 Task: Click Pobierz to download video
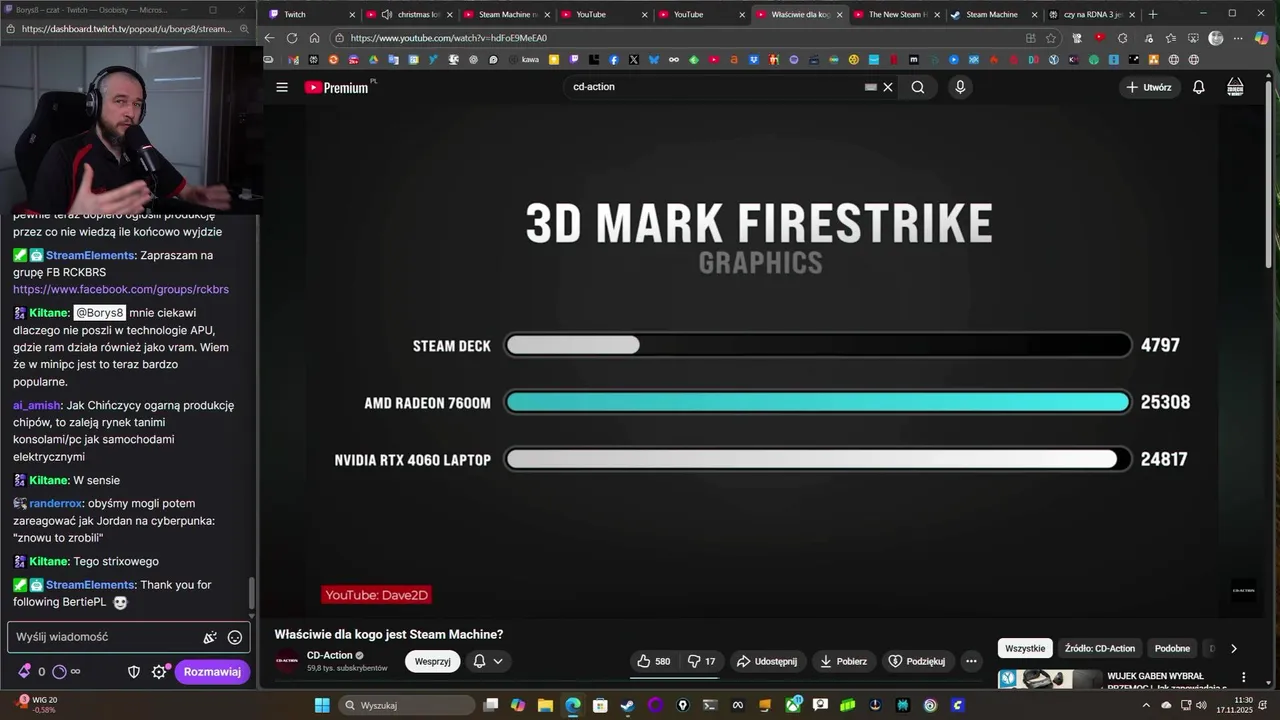[x=844, y=661]
